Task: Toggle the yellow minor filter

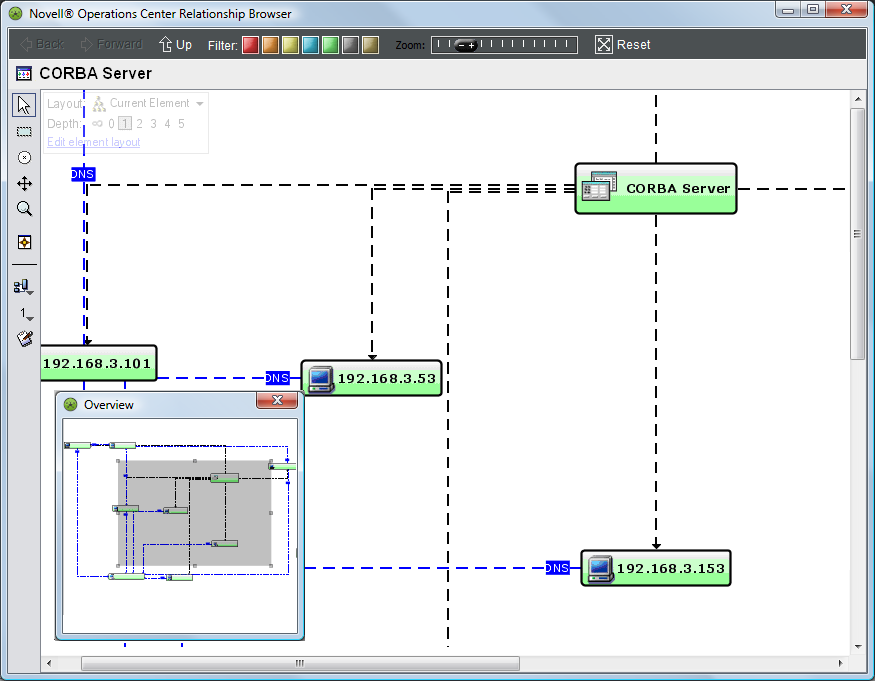Action: coord(290,45)
